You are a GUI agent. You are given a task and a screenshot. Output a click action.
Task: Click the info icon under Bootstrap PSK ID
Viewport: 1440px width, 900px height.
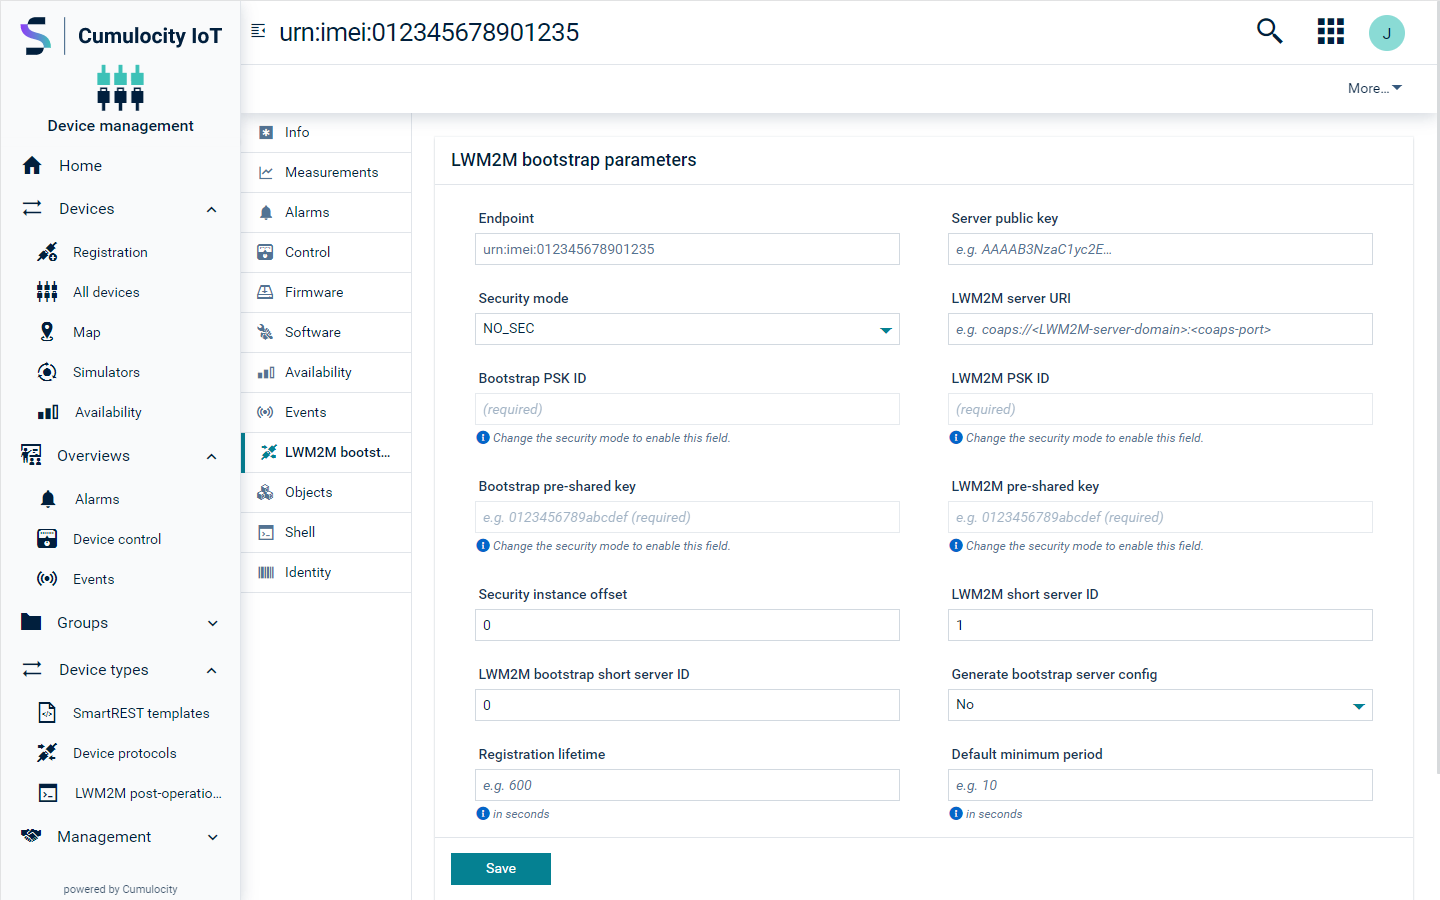[483, 437]
